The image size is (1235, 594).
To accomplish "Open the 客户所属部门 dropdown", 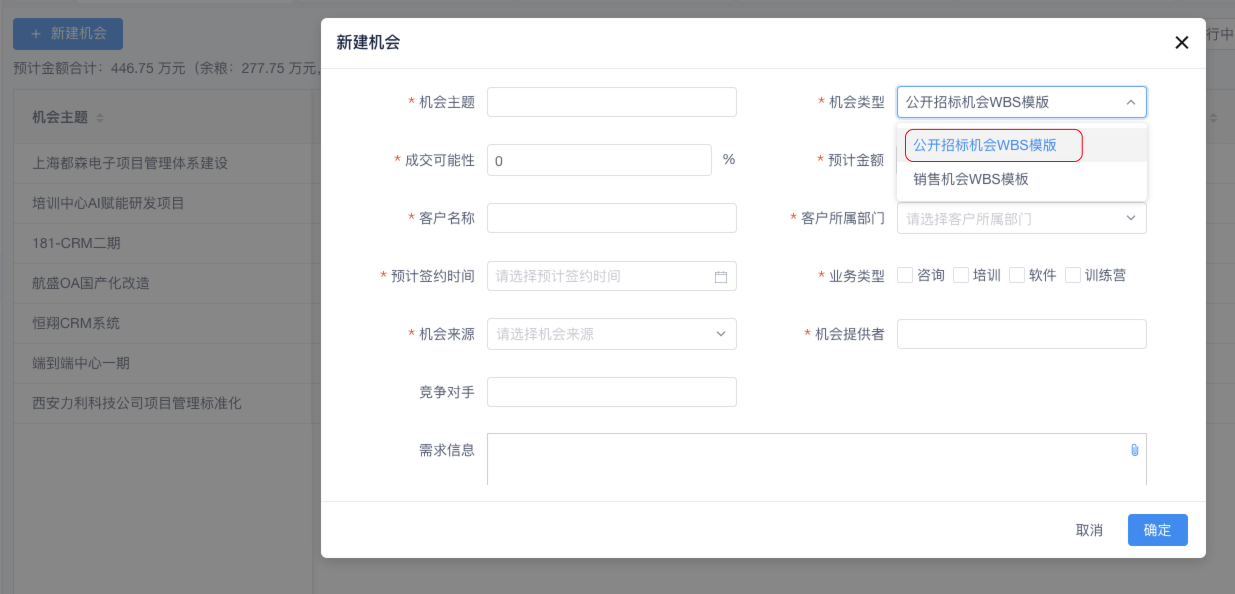I will [x=1021, y=218].
